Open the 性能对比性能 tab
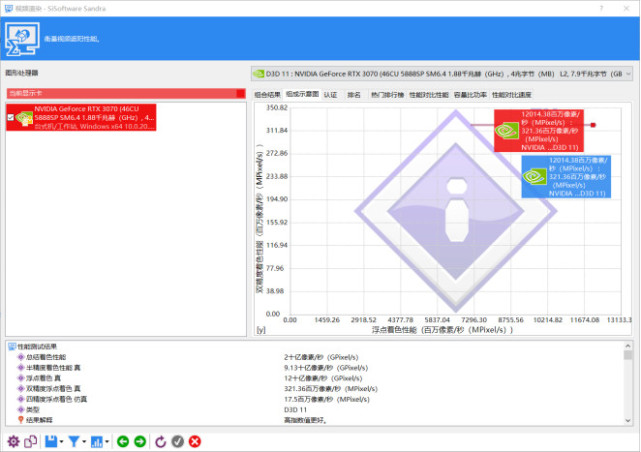641x452 pixels. point(429,95)
